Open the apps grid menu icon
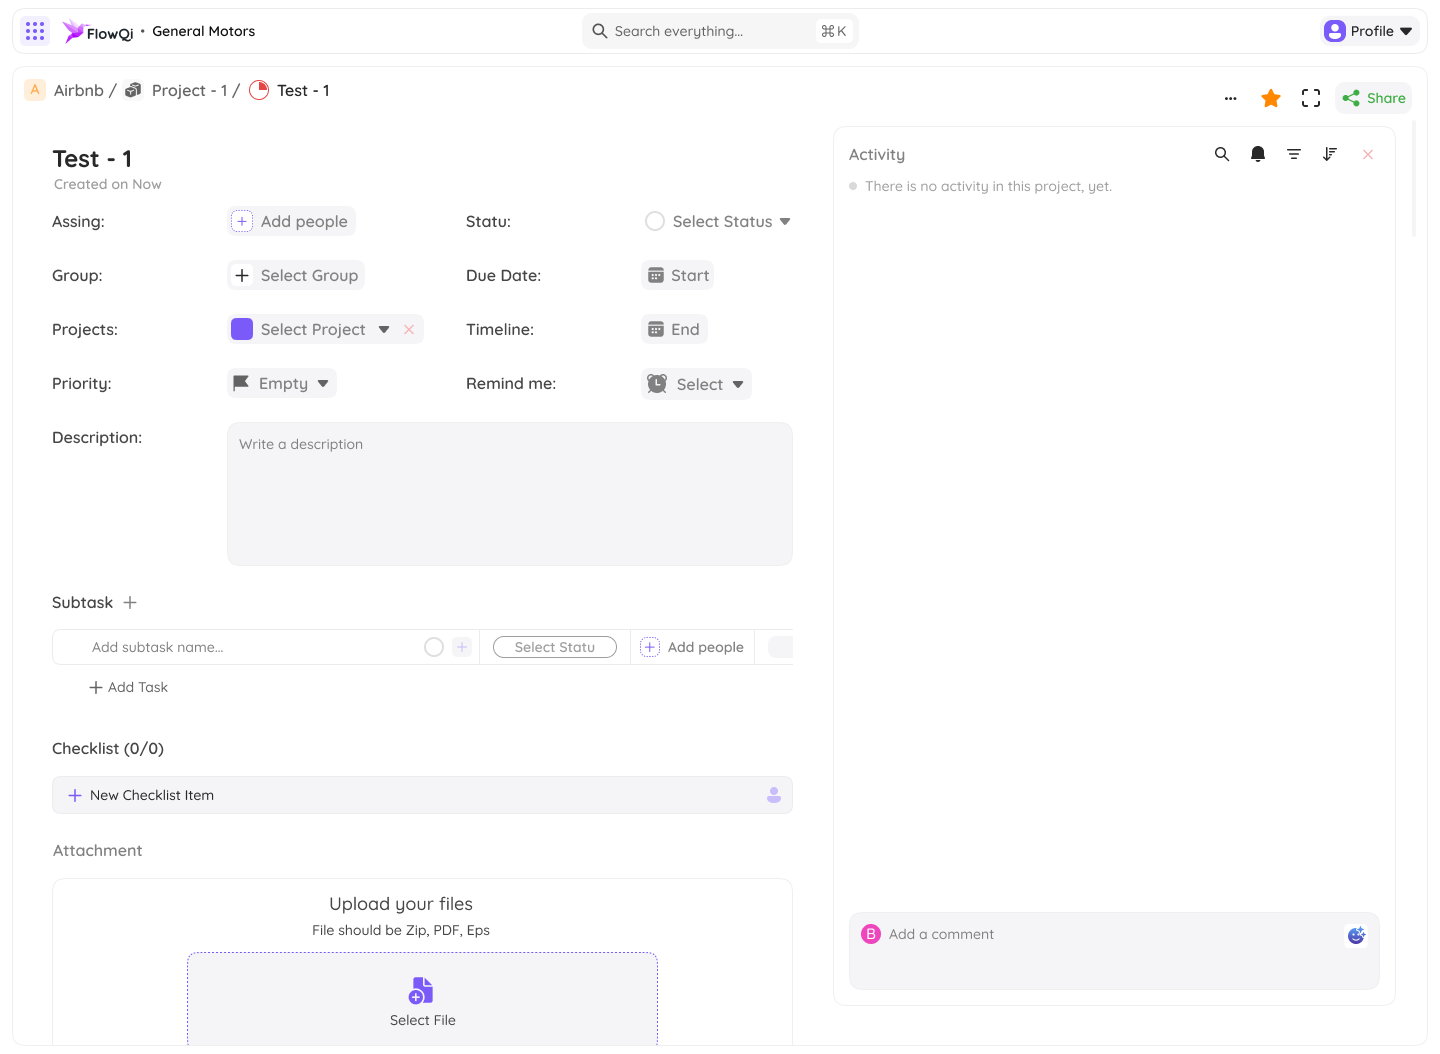The height and width of the screenshot is (1054, 1440). [x=35, y=31]
